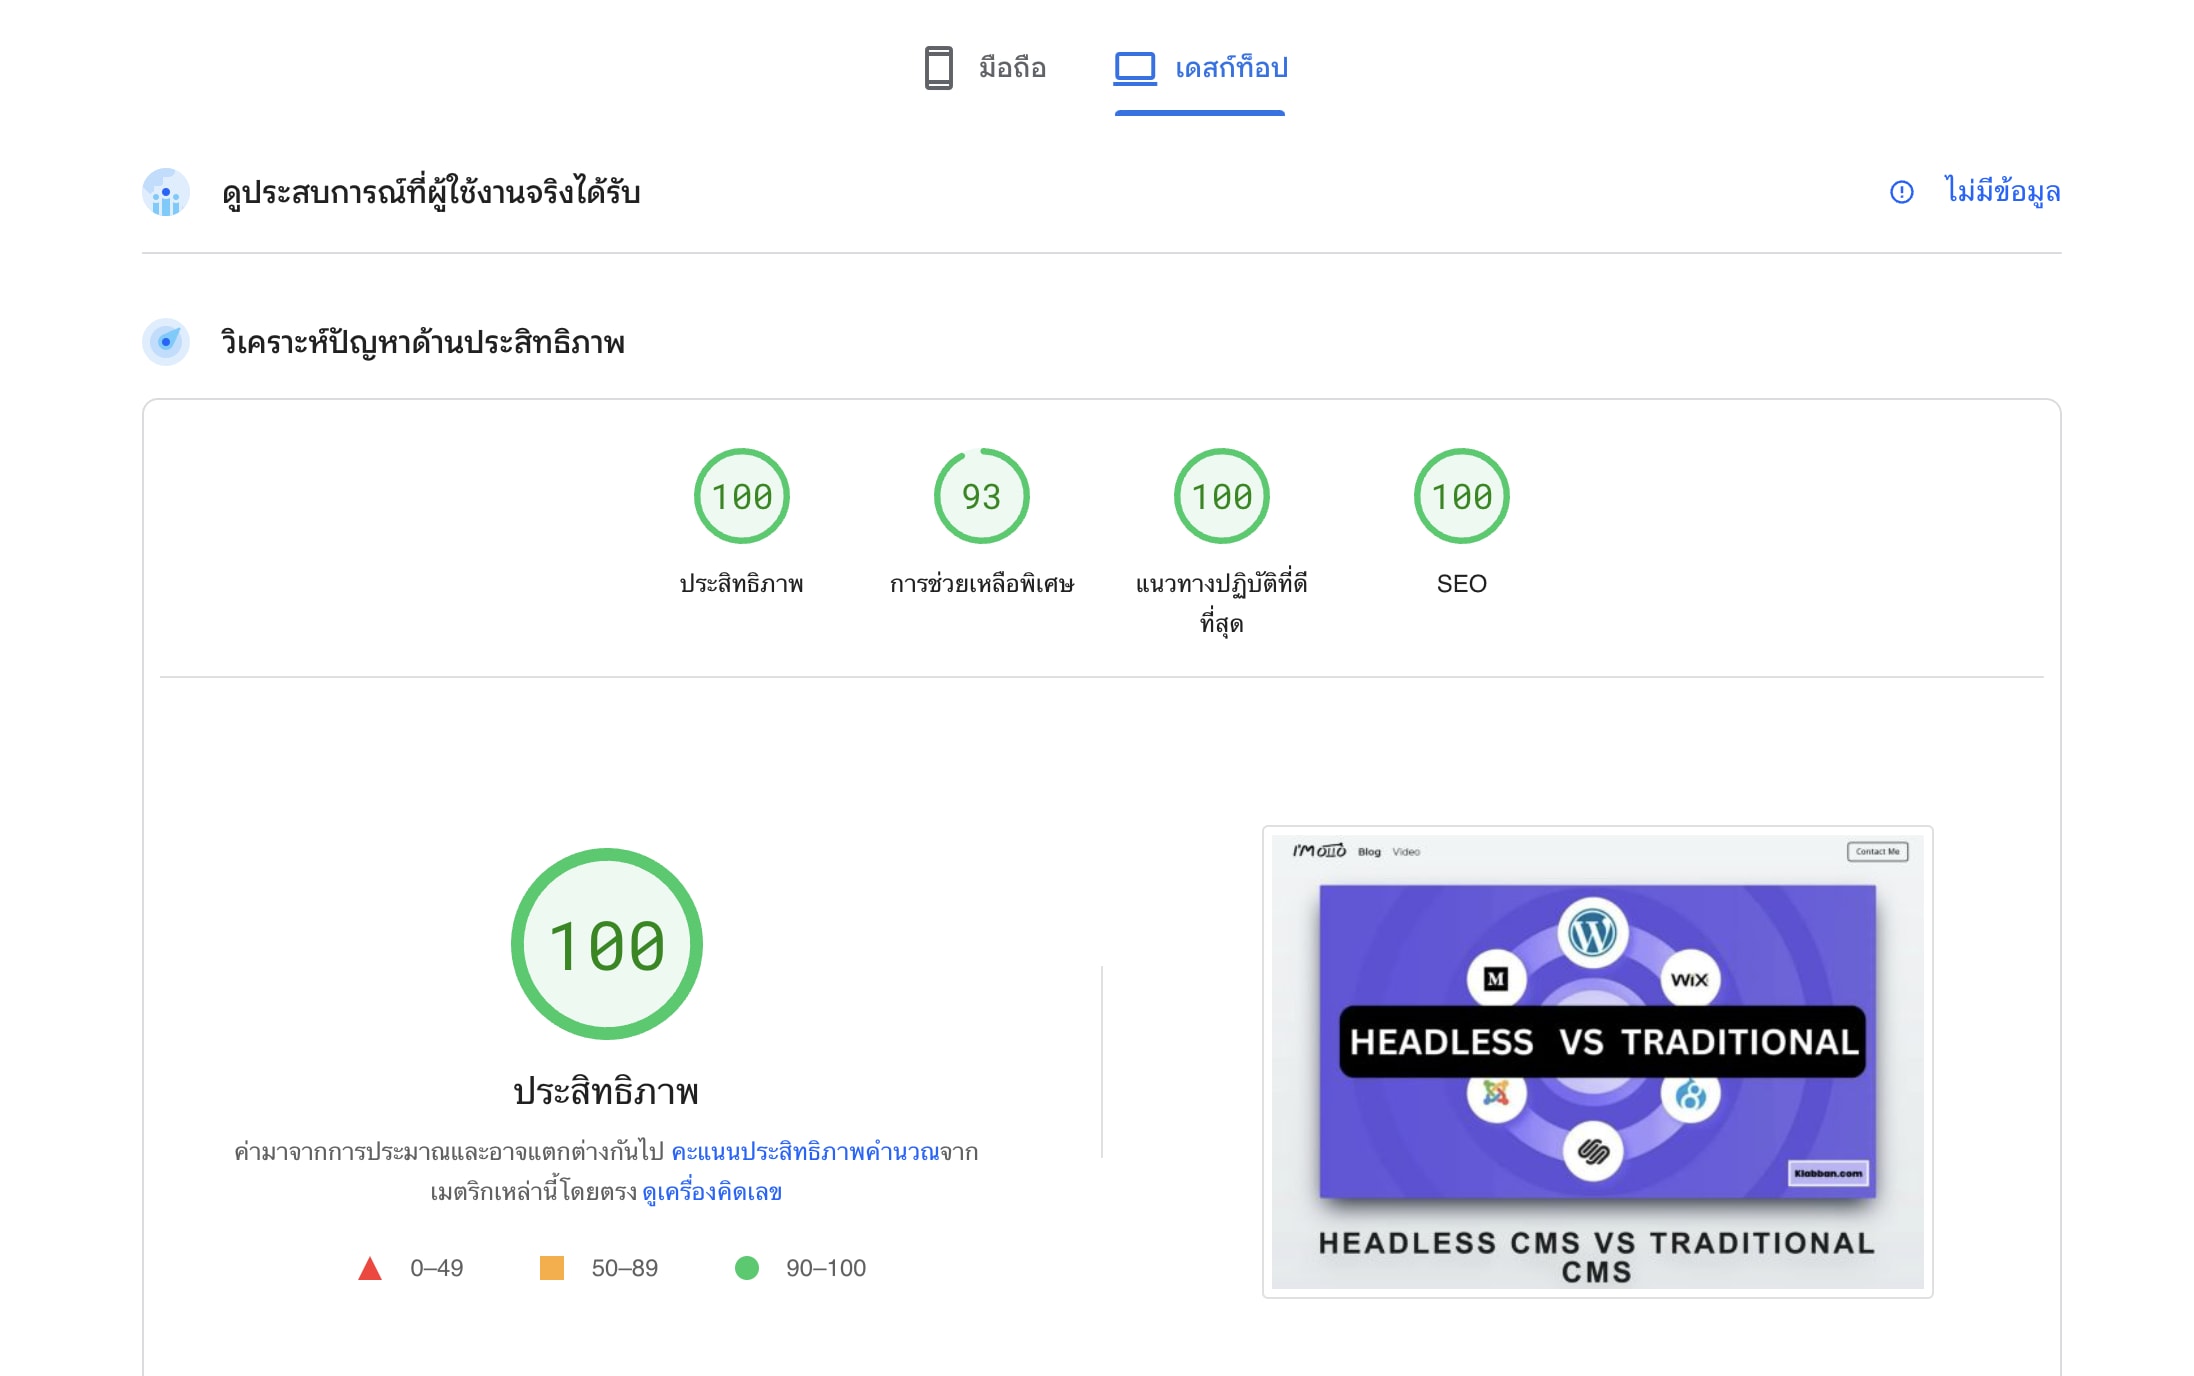
Task: Click the info circle icon near ไม่มีข้อมูล
Action: coord(1901,192)
